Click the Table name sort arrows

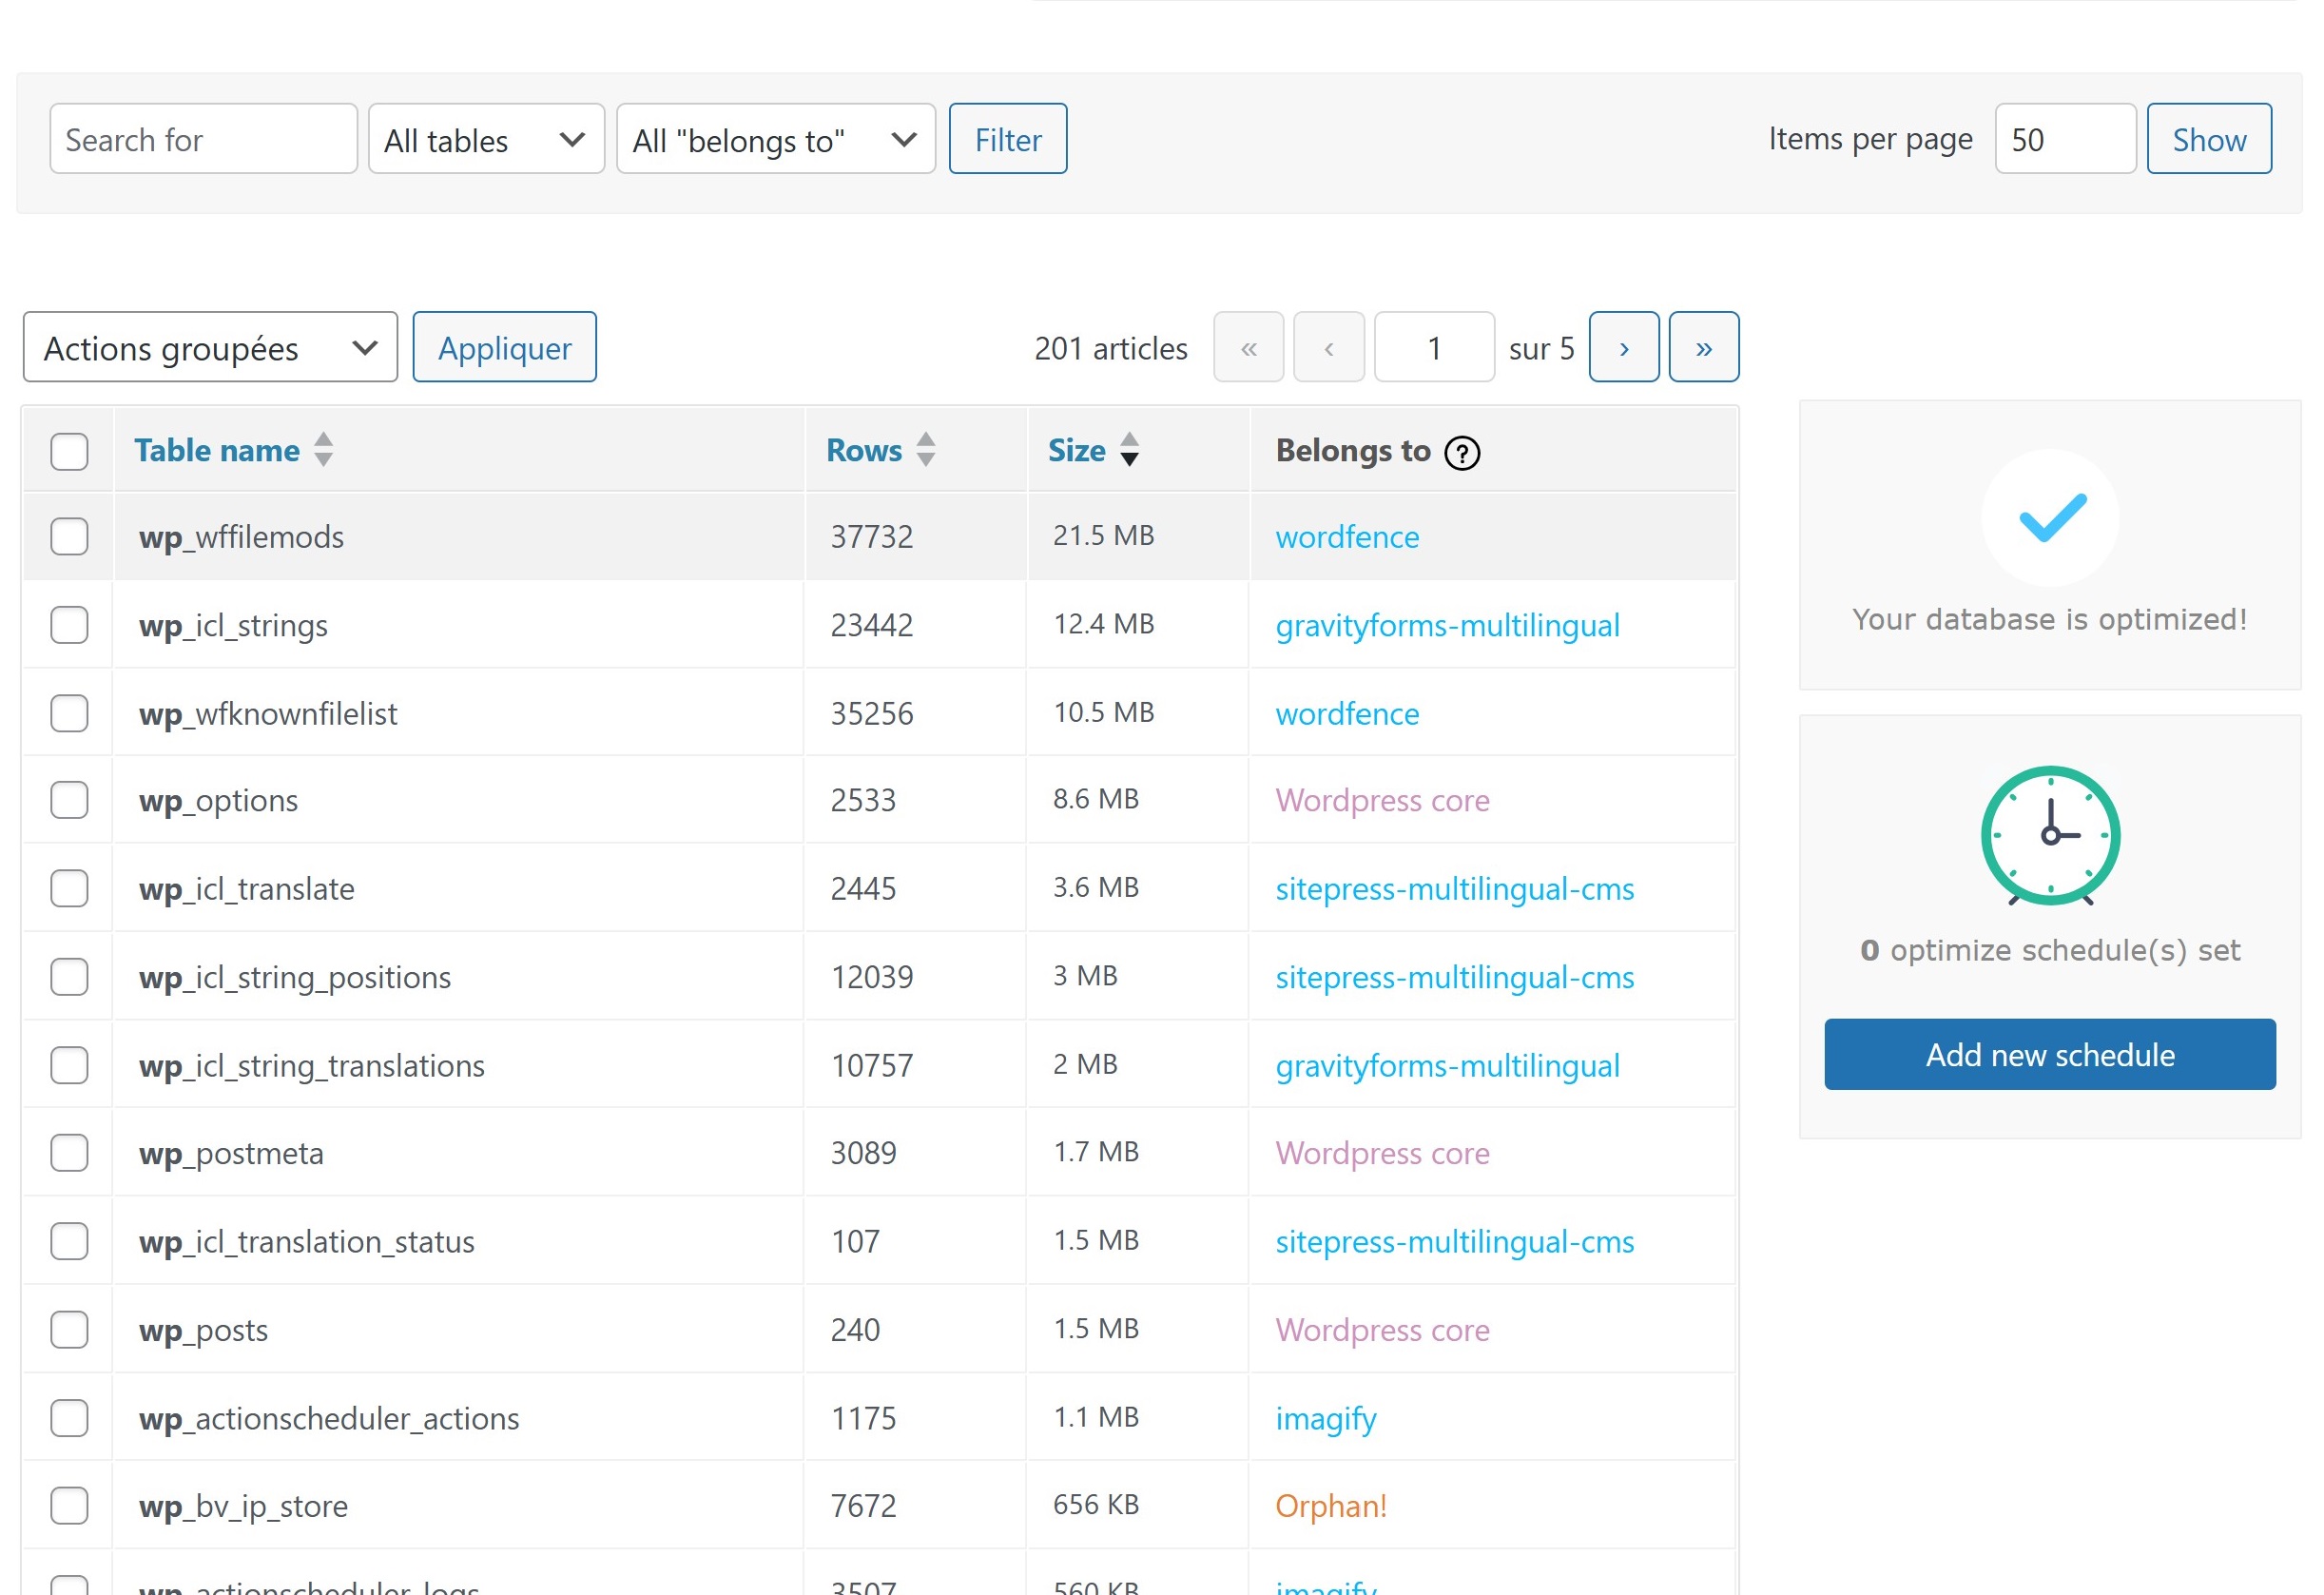point(323,450)
